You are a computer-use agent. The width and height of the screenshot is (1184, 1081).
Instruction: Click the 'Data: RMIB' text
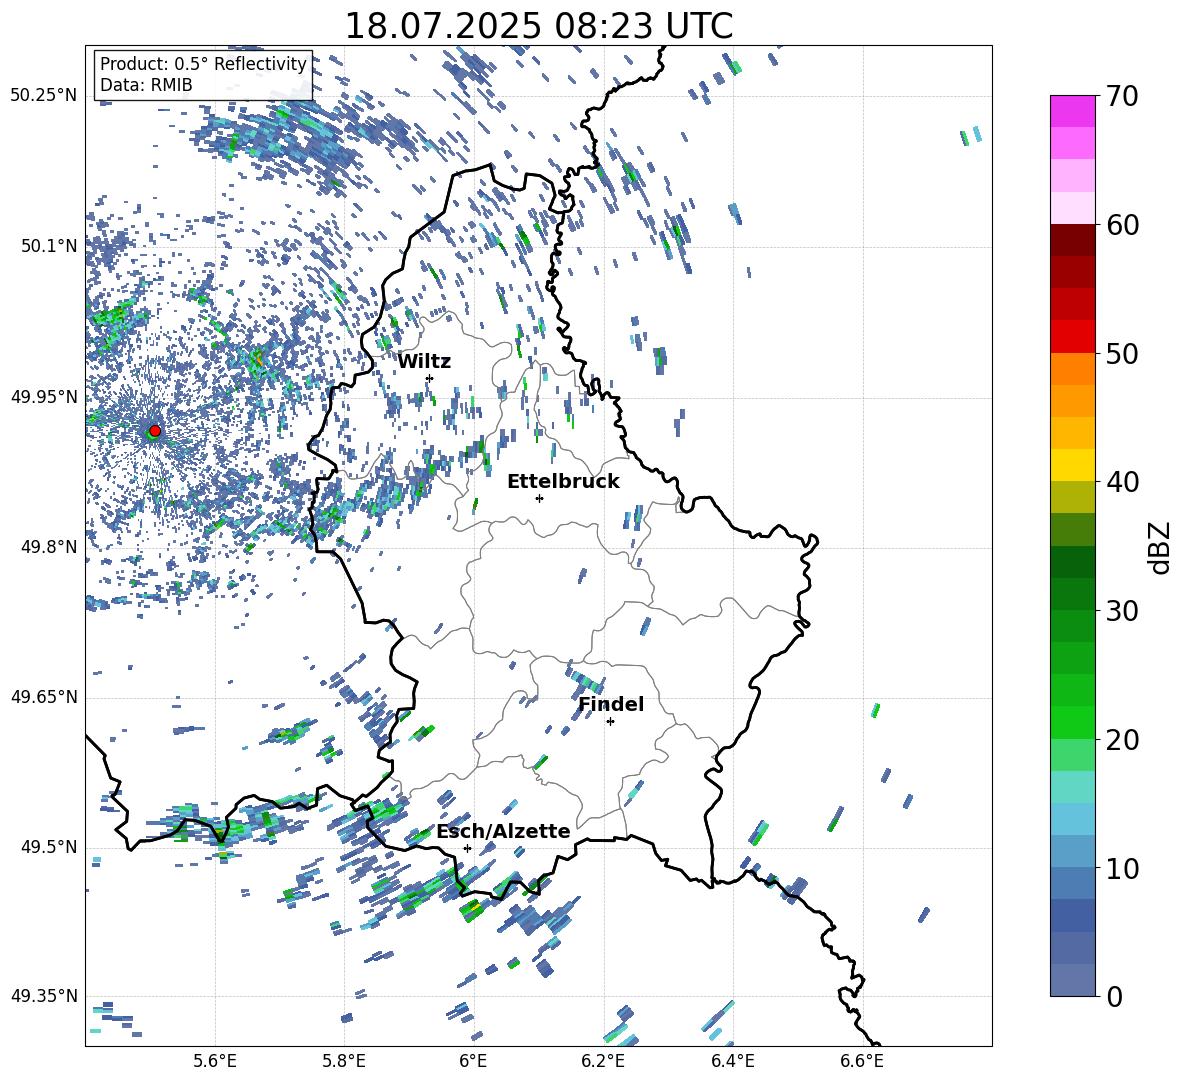(146, 85)
